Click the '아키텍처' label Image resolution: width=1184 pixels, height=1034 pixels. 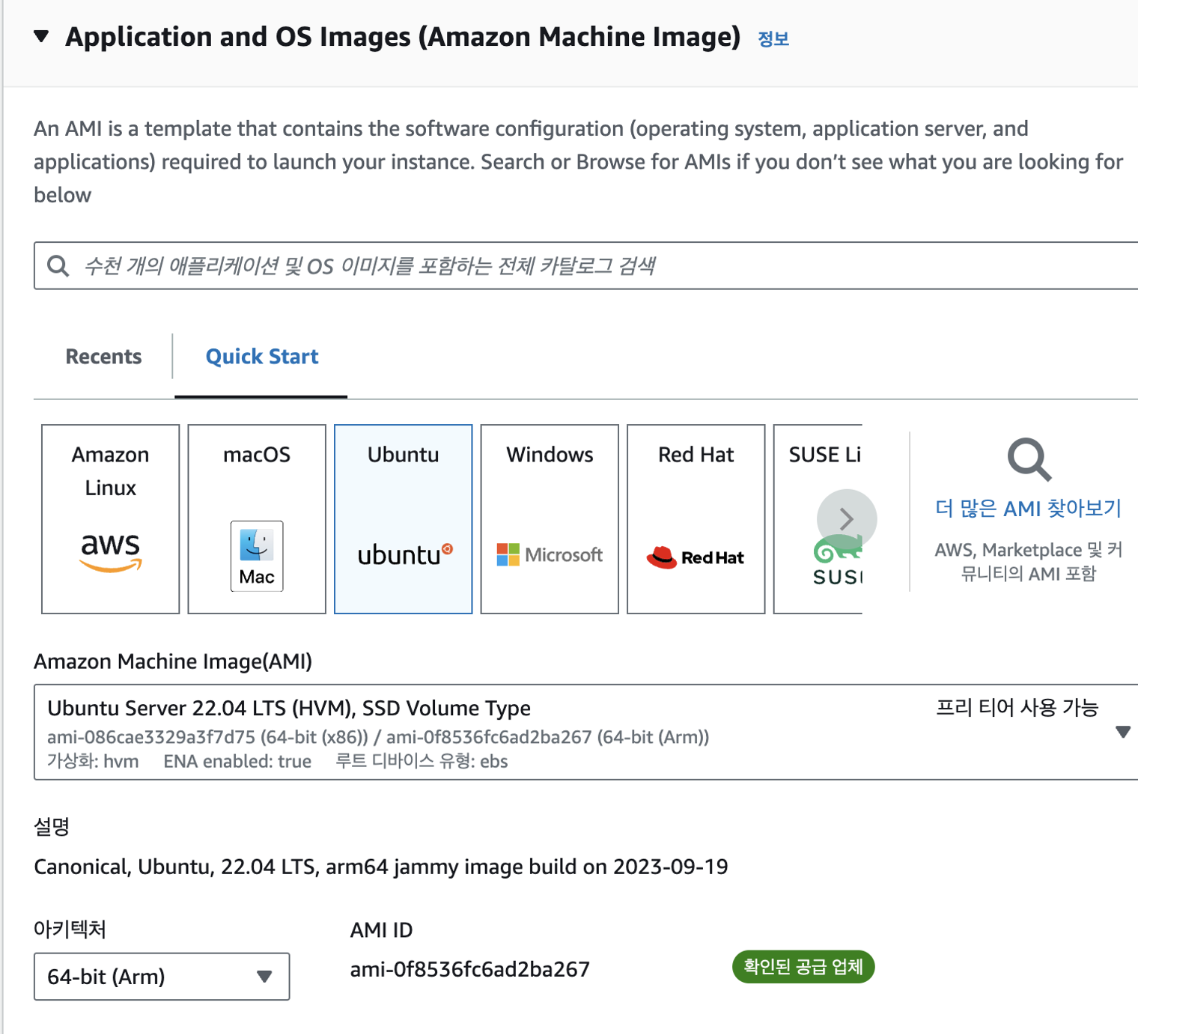[x=70, y=929]
